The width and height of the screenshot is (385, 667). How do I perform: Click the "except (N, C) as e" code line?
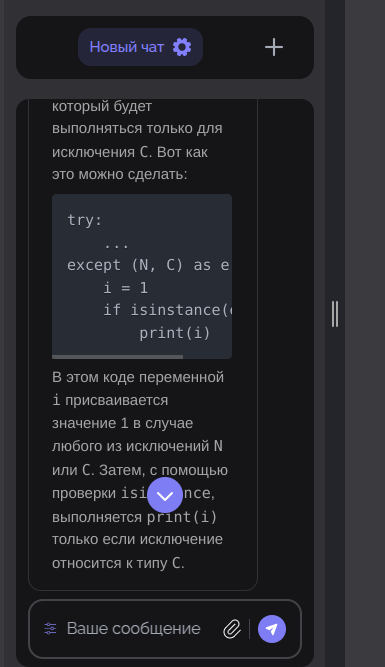[x=148, y=265]
